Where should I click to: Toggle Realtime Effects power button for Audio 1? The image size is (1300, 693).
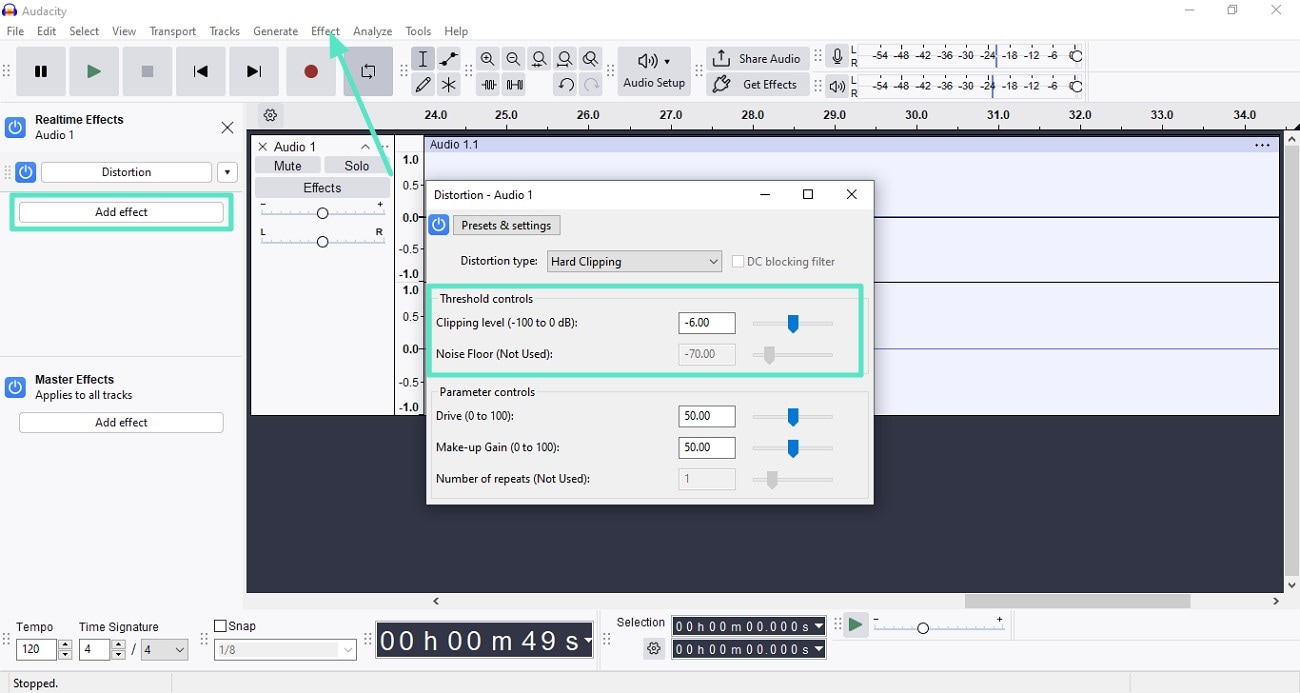click(x=15, y=127)
